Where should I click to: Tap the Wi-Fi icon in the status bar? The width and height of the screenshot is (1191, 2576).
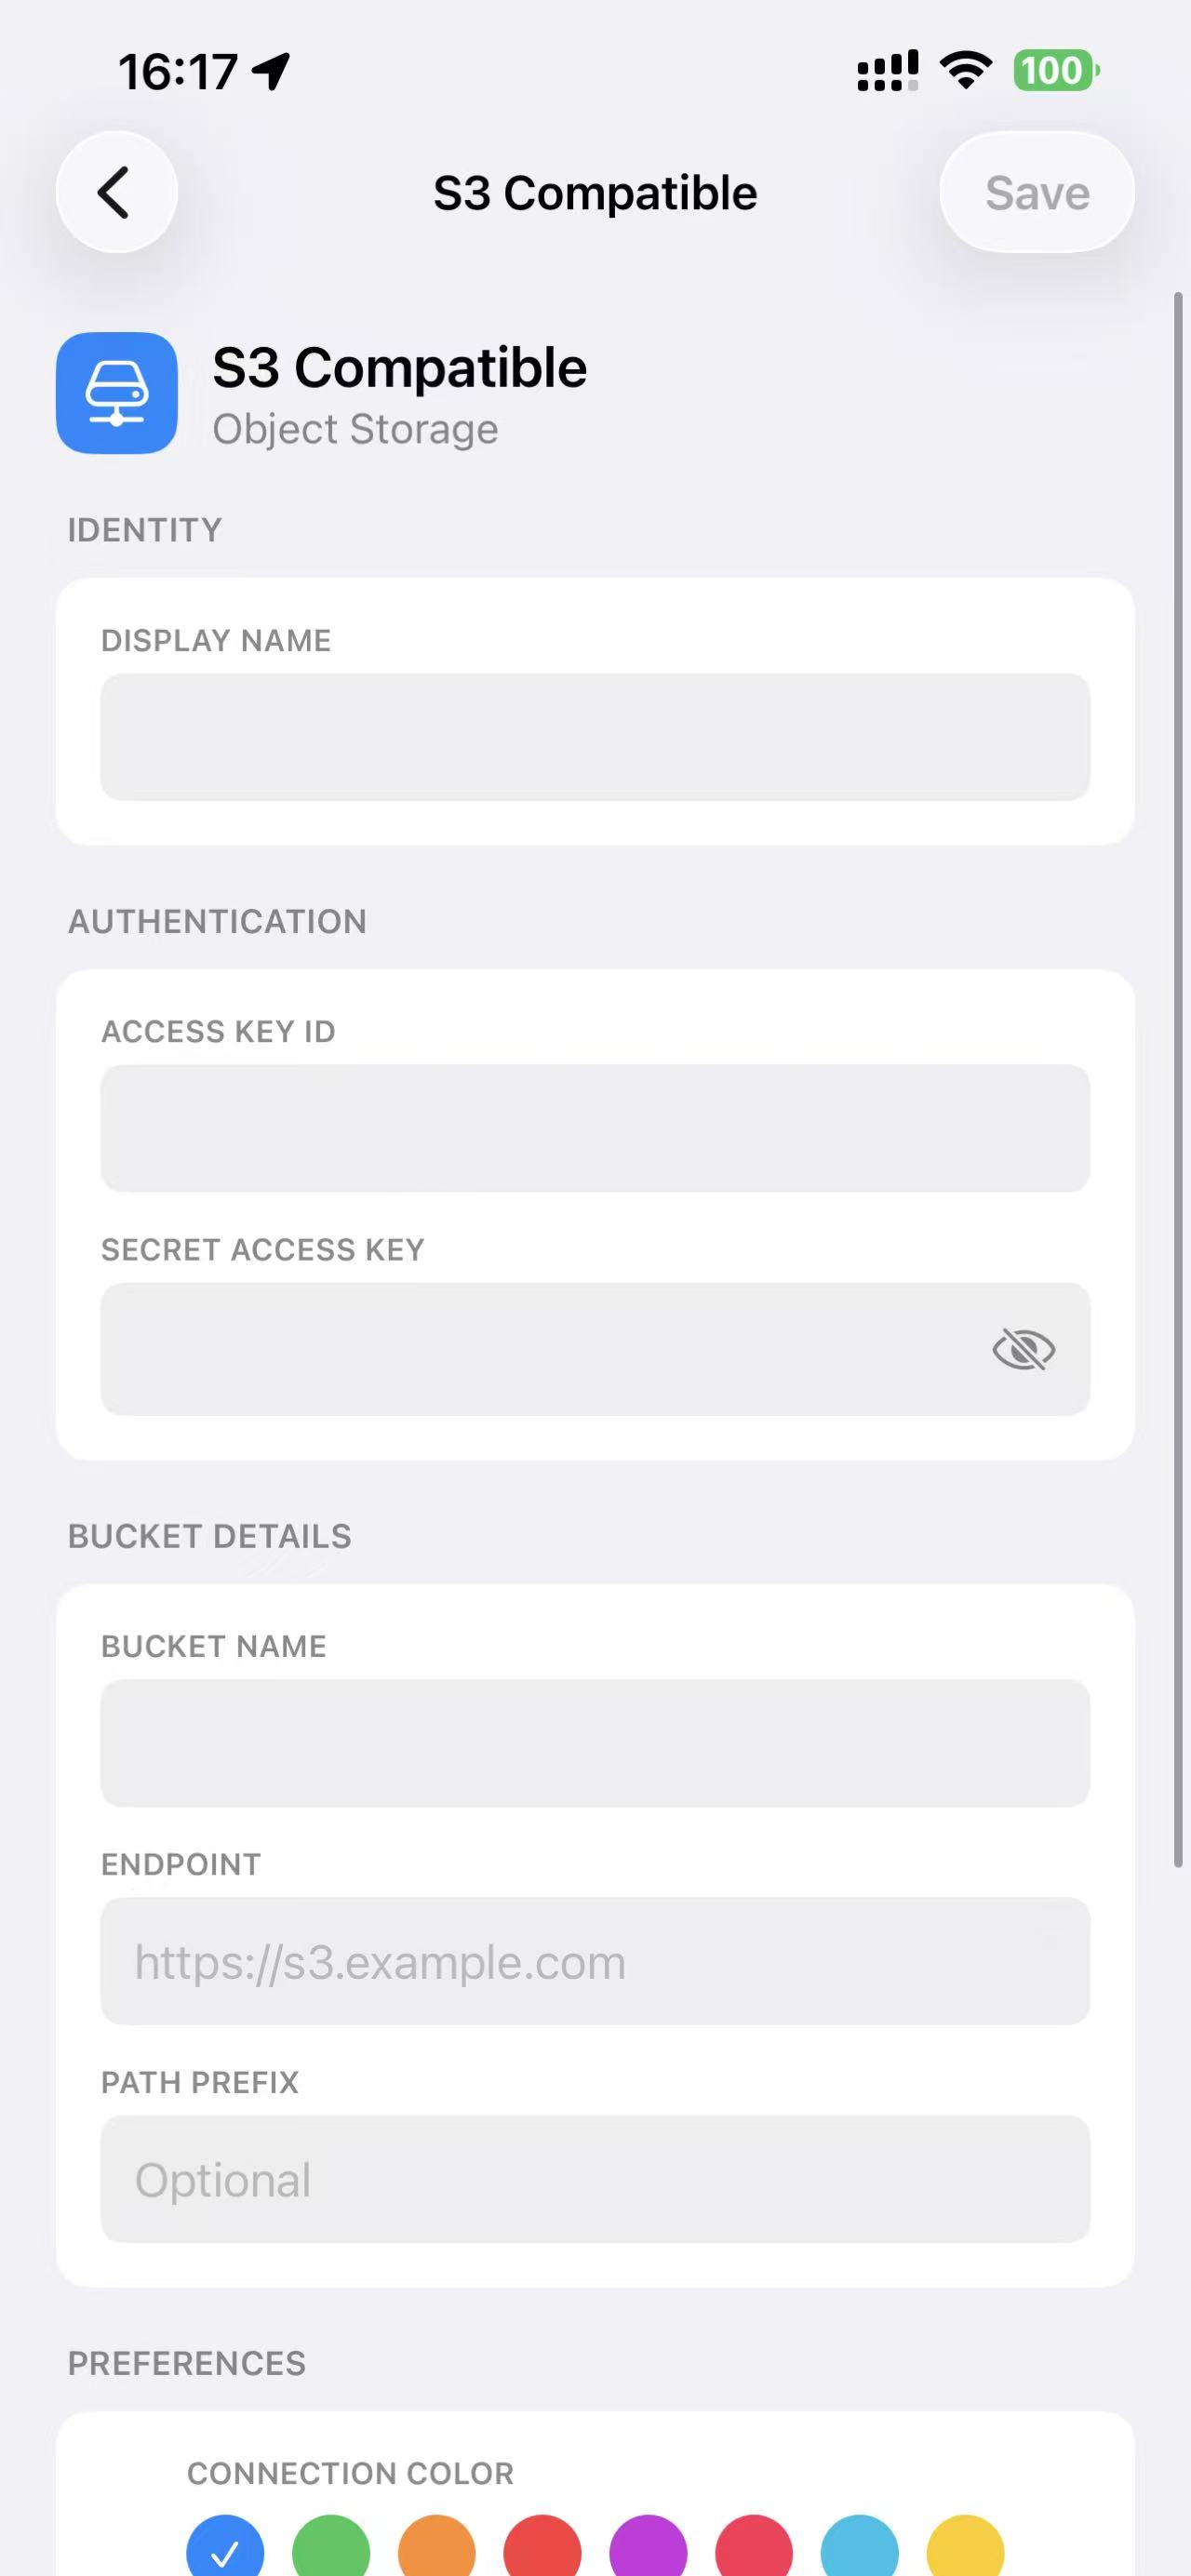(964, 69)
